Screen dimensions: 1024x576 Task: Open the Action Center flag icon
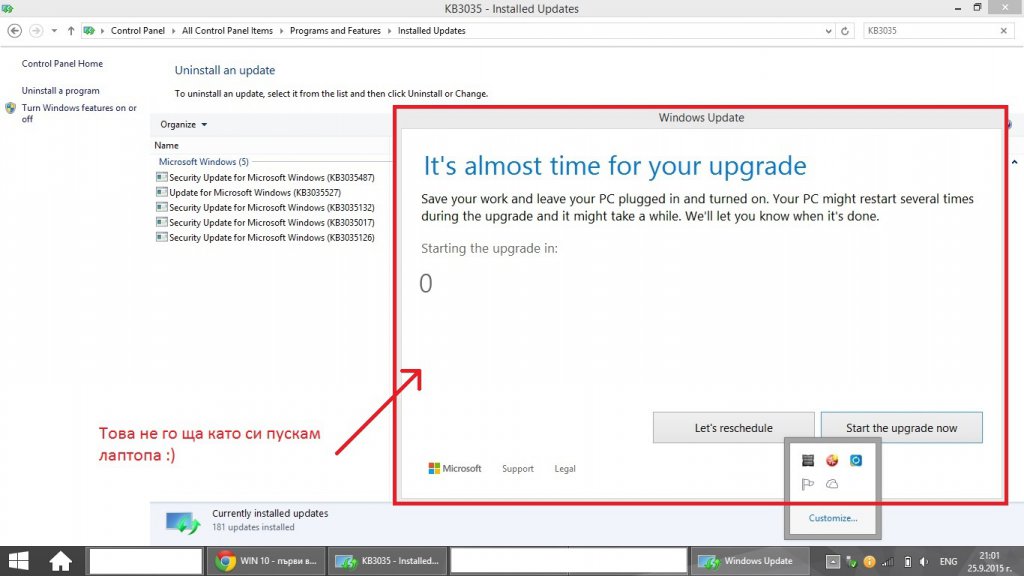(x=808, y=484)
